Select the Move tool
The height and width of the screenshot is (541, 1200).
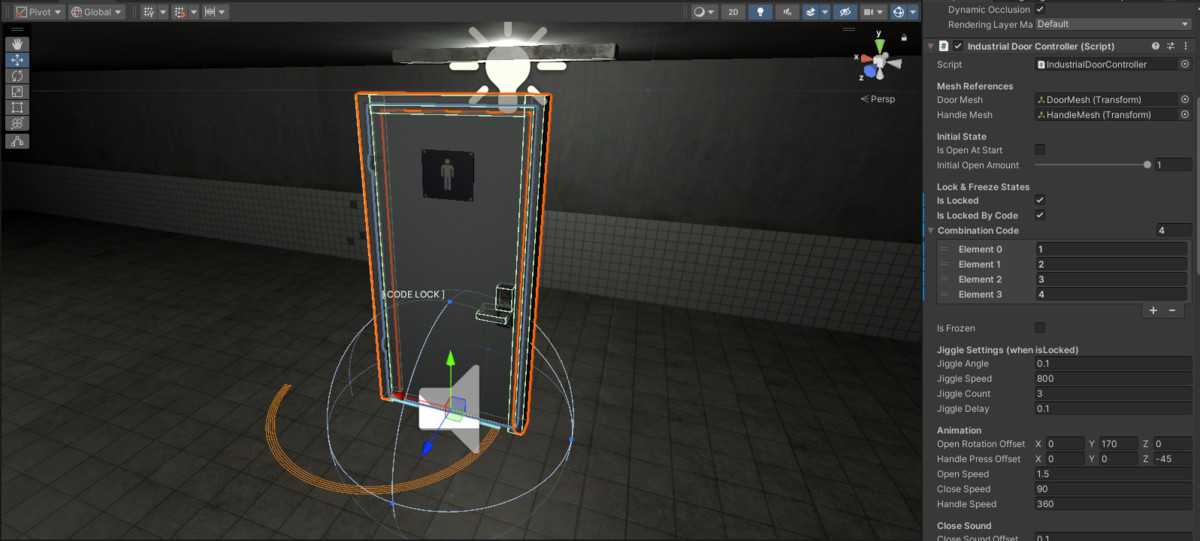point(18,60)
